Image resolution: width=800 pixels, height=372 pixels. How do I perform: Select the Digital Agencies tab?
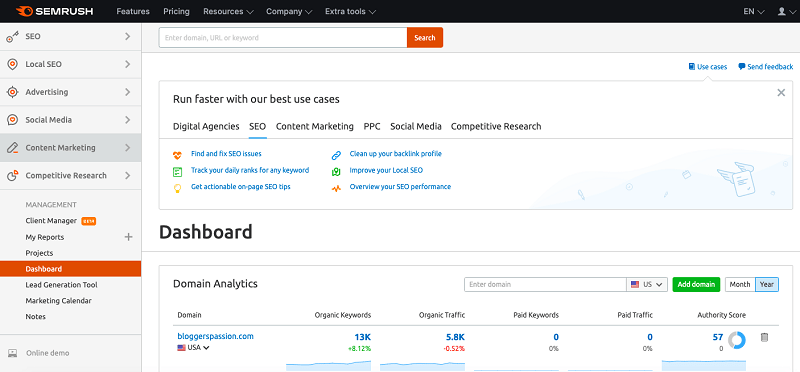206,127
